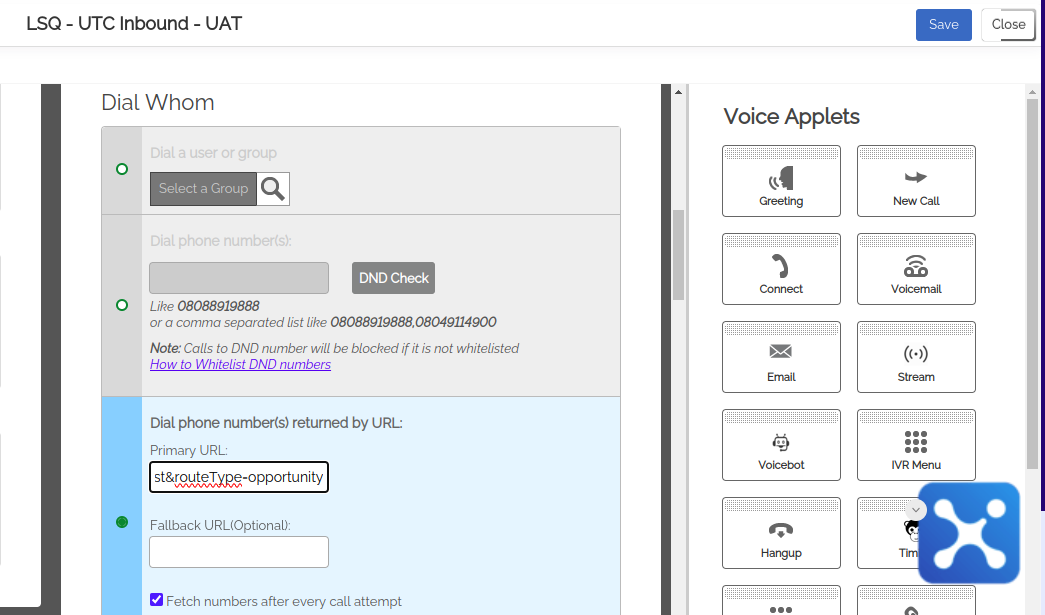The width and height of the screenshot is (1045, 615).
Task: Click the Fallback URL input field
Action: click(x=239, y=552)
